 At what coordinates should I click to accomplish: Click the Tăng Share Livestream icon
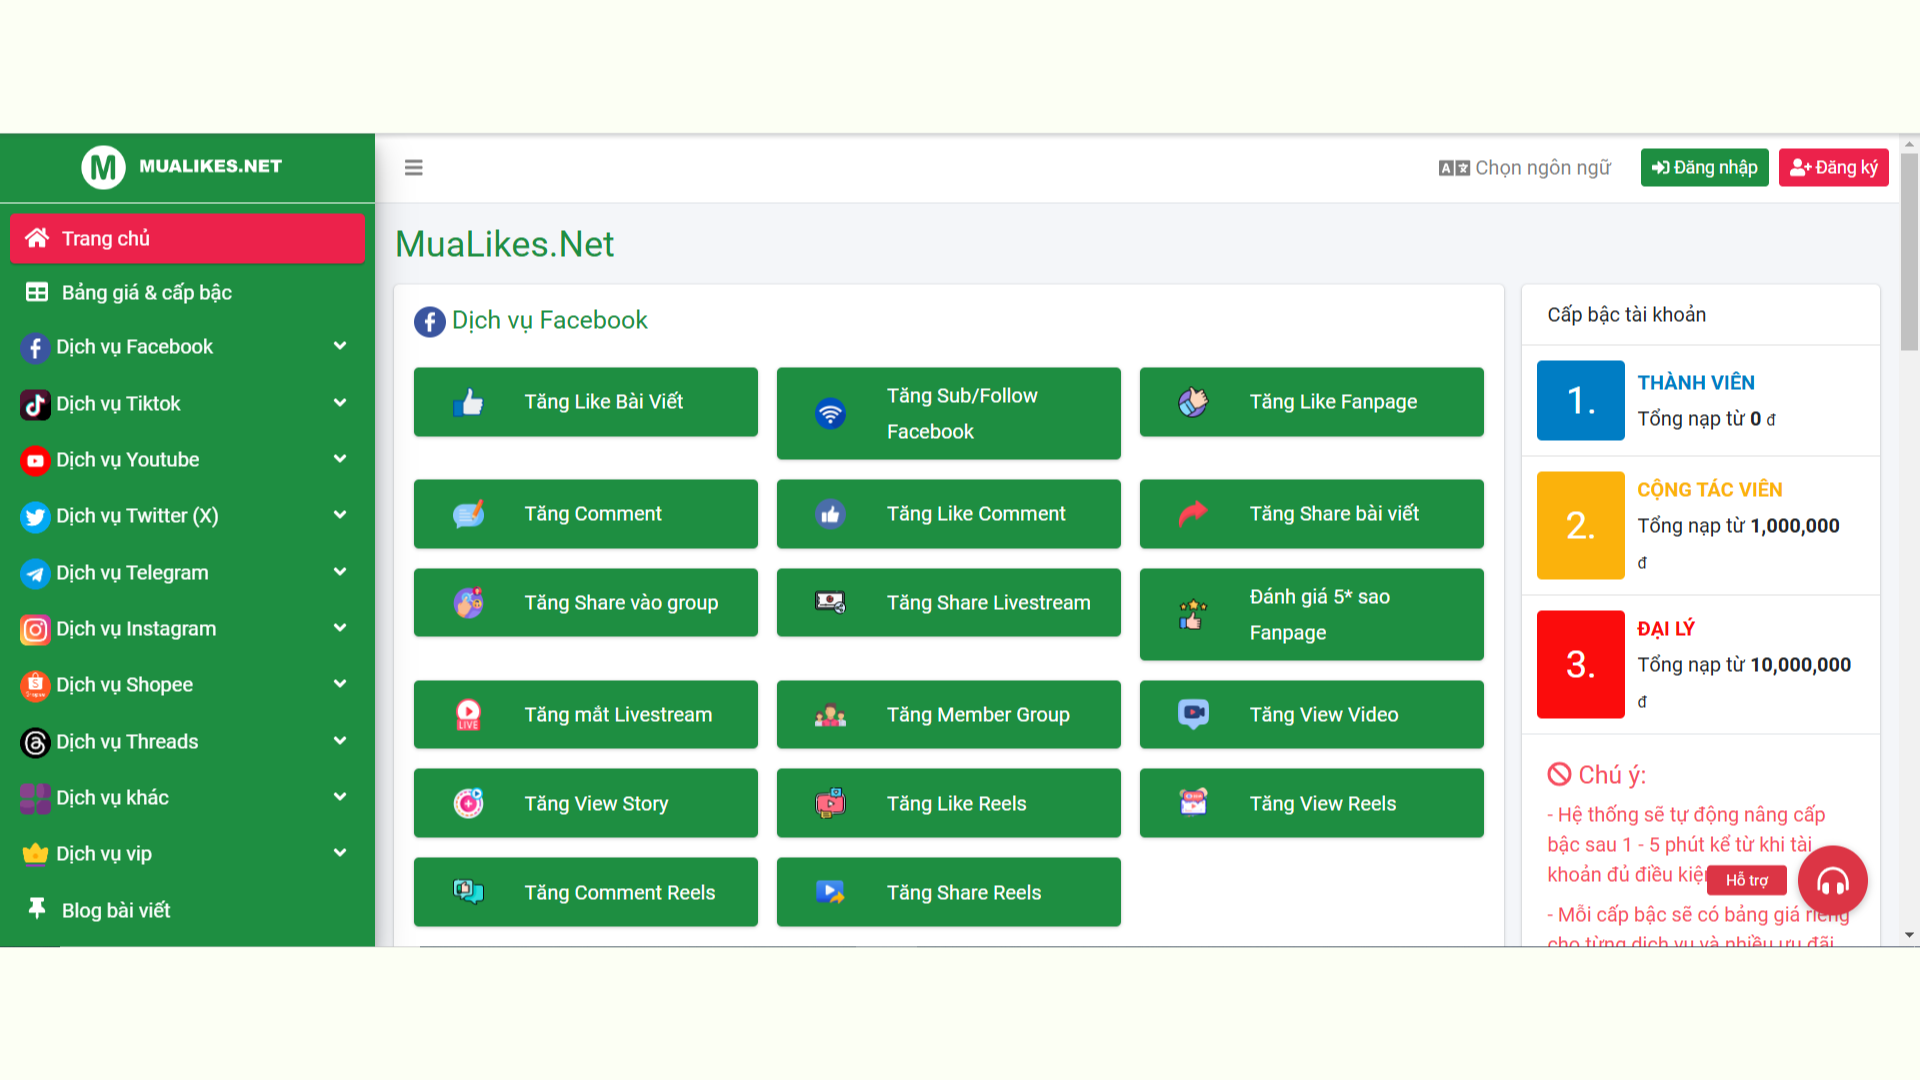point(831,603)
